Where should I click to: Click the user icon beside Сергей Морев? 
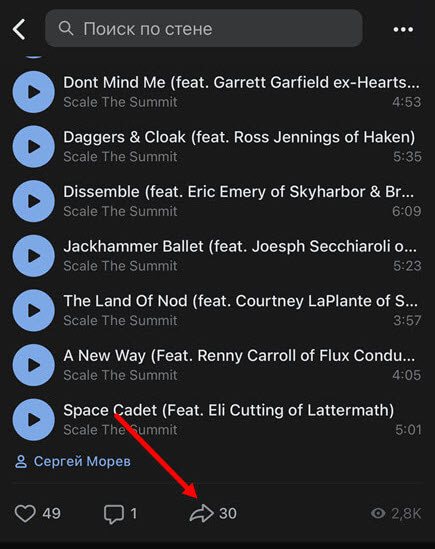click(x=21, y=461)
